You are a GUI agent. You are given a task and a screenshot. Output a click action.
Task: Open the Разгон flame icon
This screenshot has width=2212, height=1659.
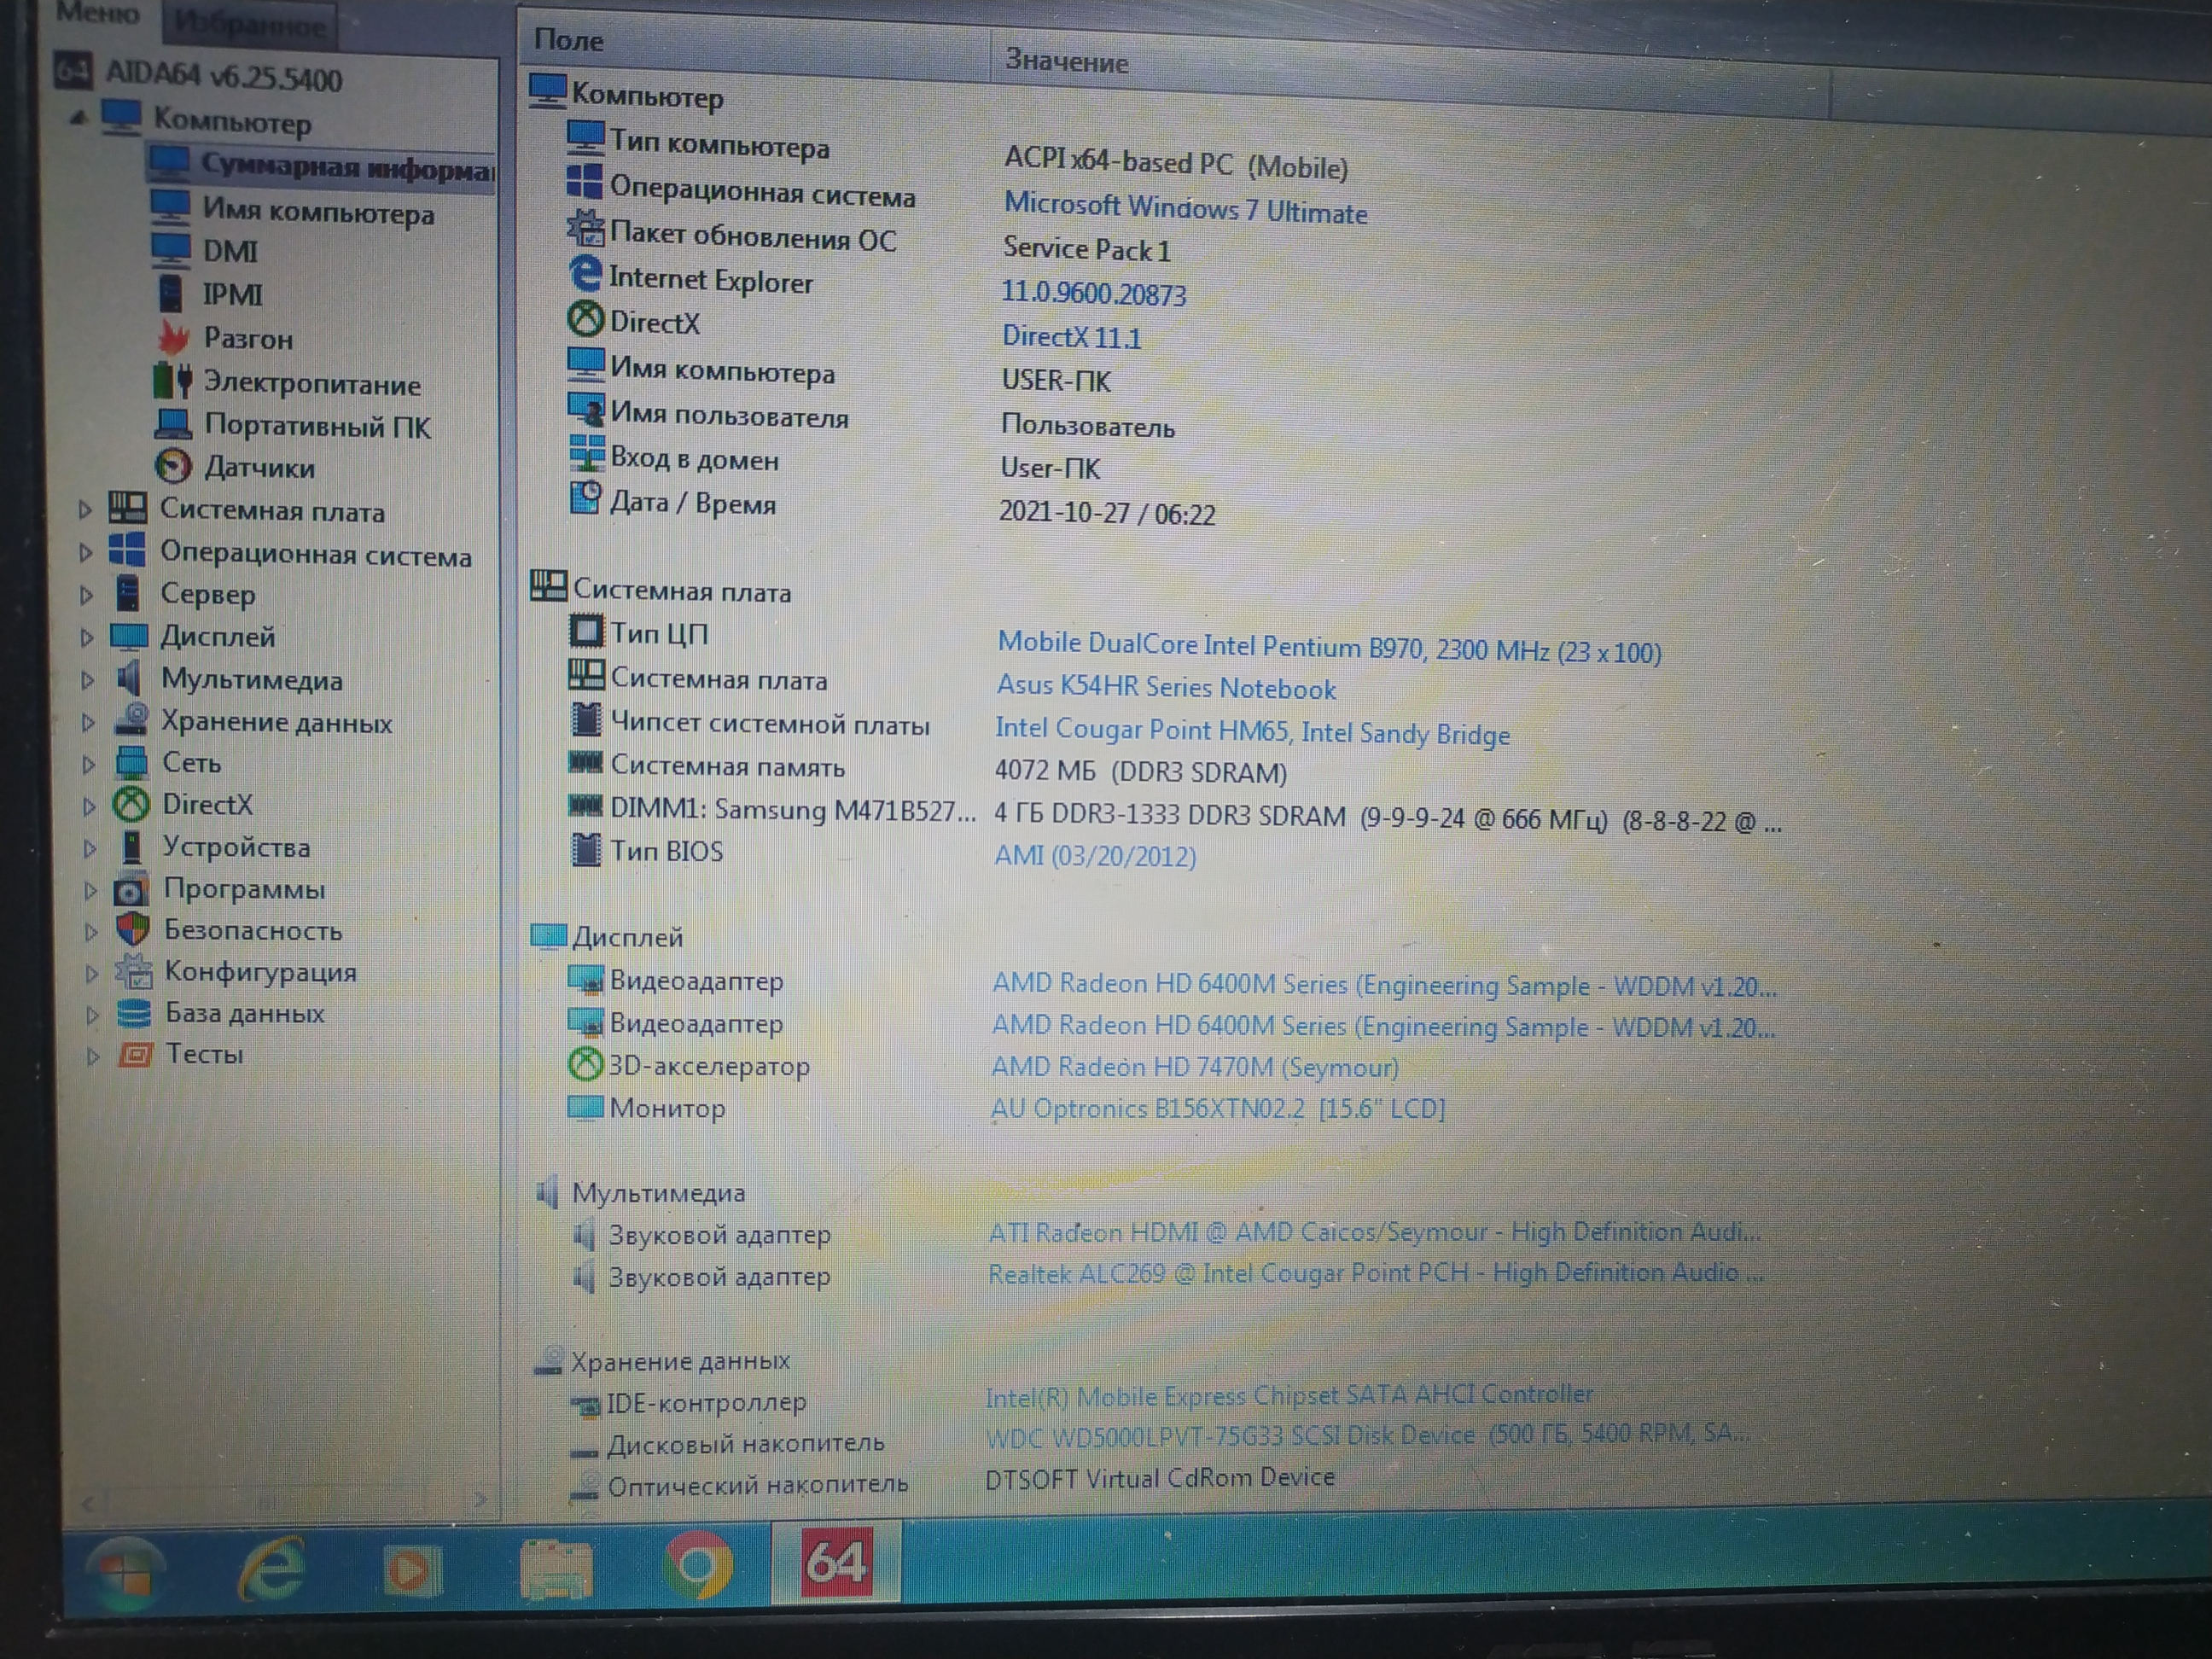(x=173, y=337)
